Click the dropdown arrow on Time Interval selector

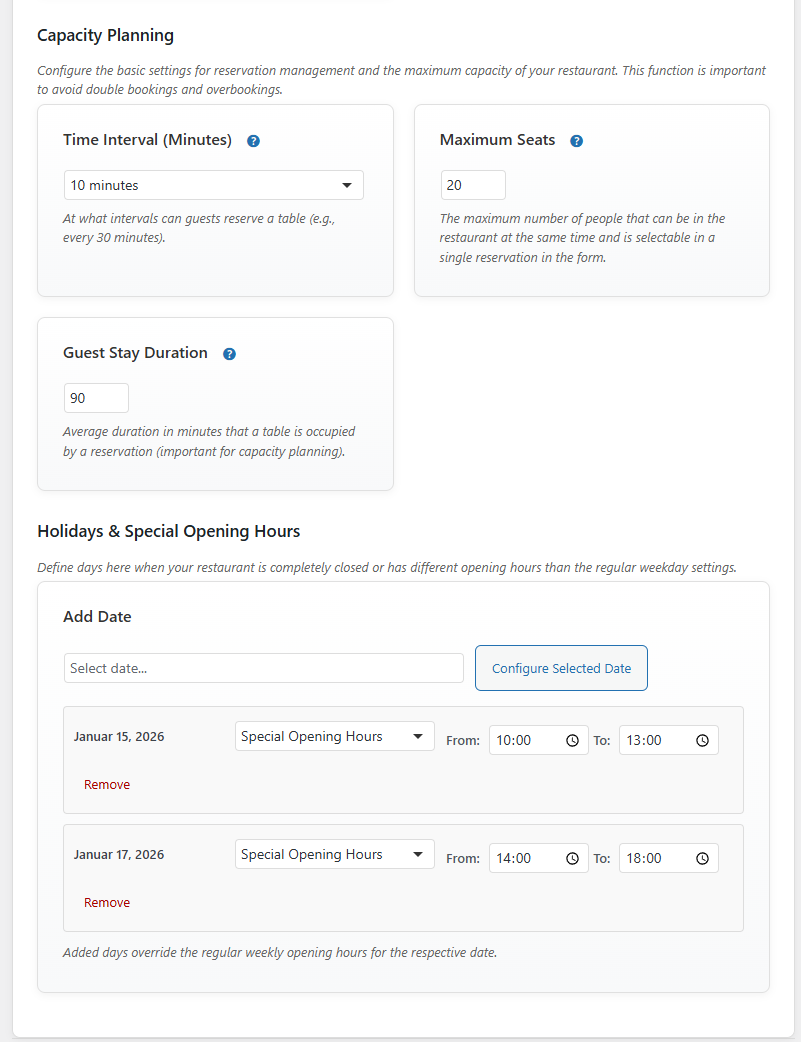(x=347, y=185)
